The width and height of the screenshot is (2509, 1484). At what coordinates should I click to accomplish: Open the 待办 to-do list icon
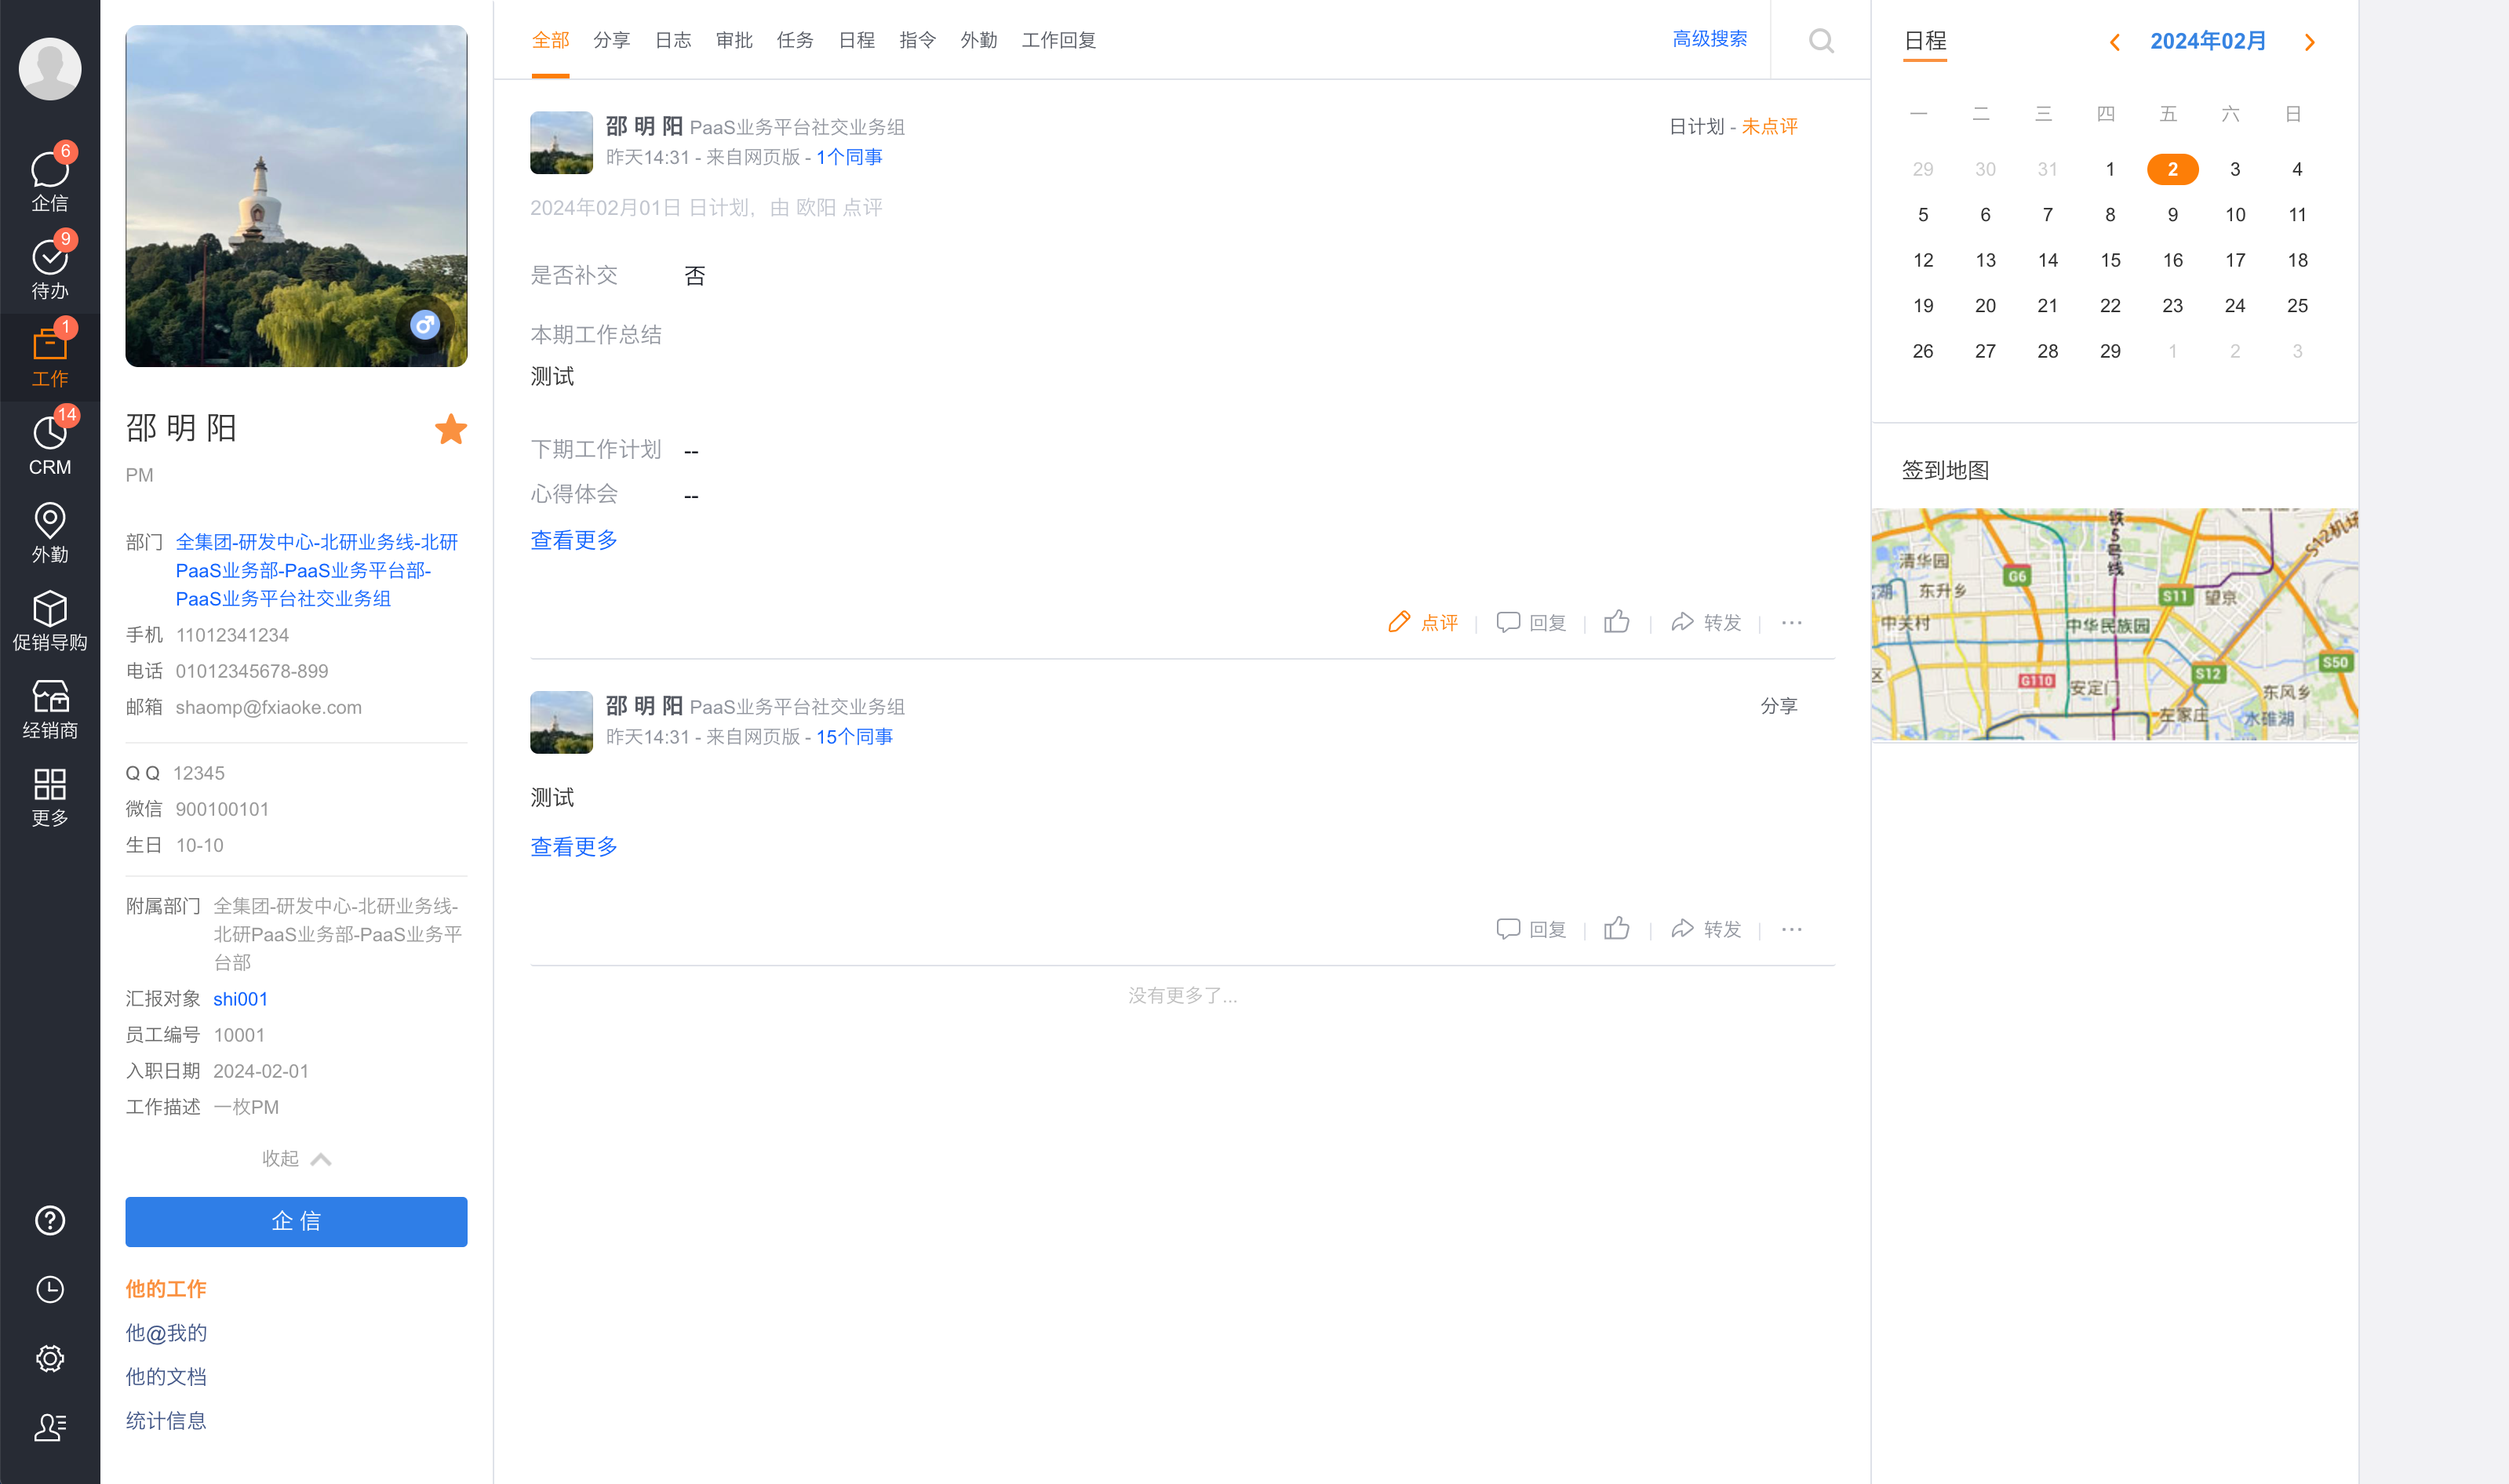49,266
